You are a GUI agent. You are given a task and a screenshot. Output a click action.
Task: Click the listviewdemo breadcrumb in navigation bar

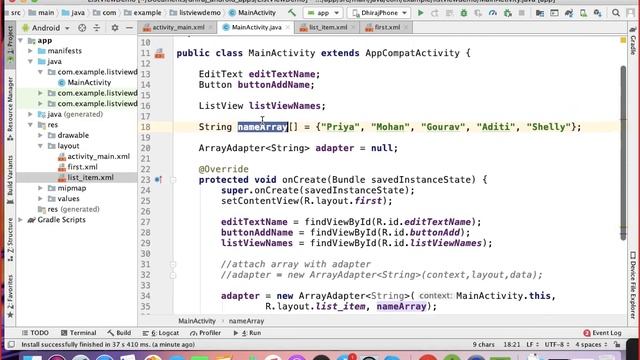click(x=195, y=13)
